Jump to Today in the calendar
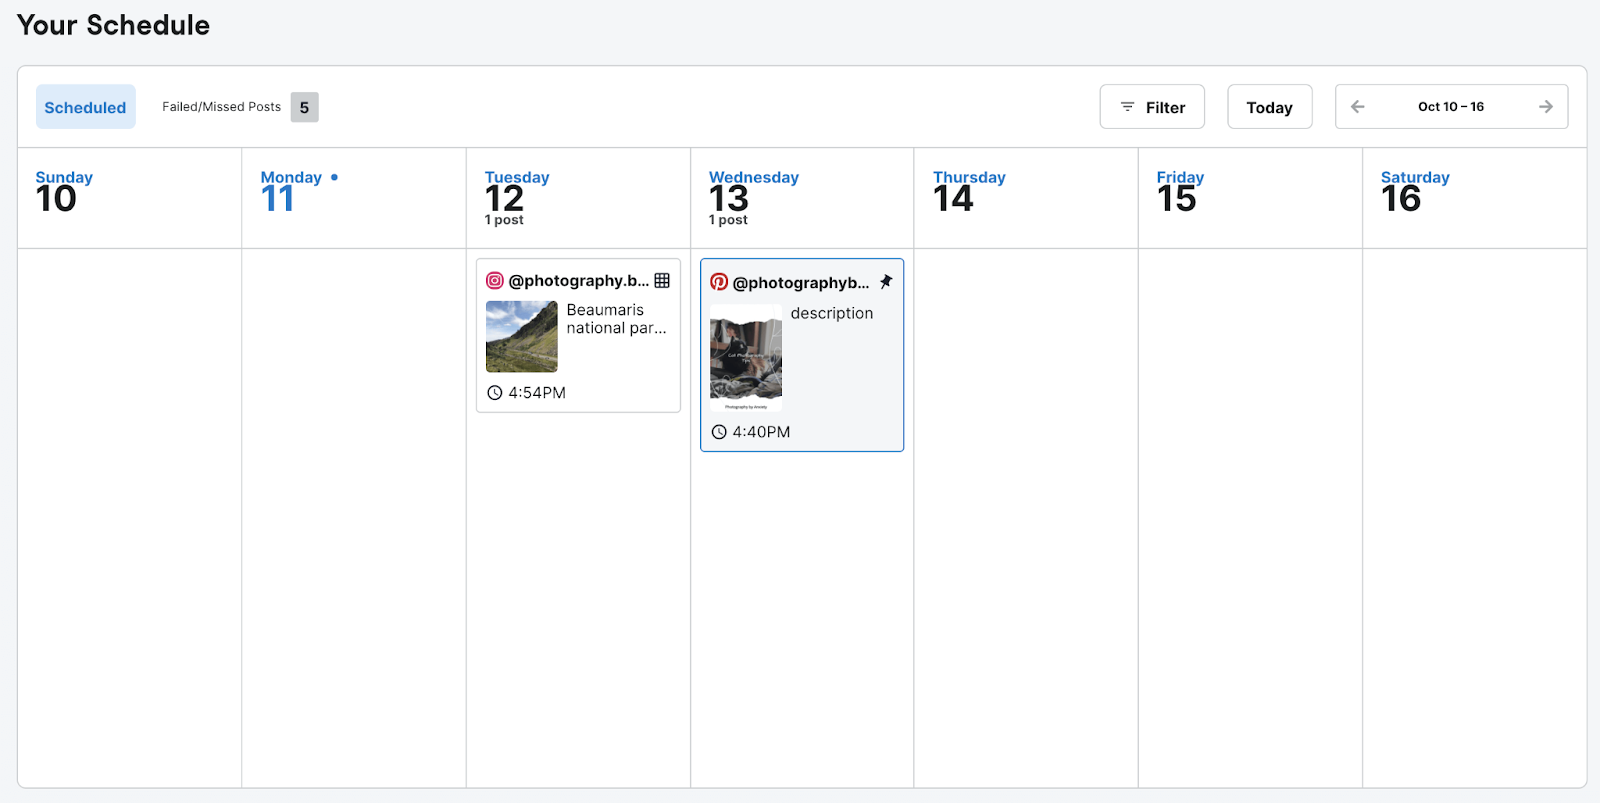The height and width of the screenshot is (803, 1600). coord(1269,107)
